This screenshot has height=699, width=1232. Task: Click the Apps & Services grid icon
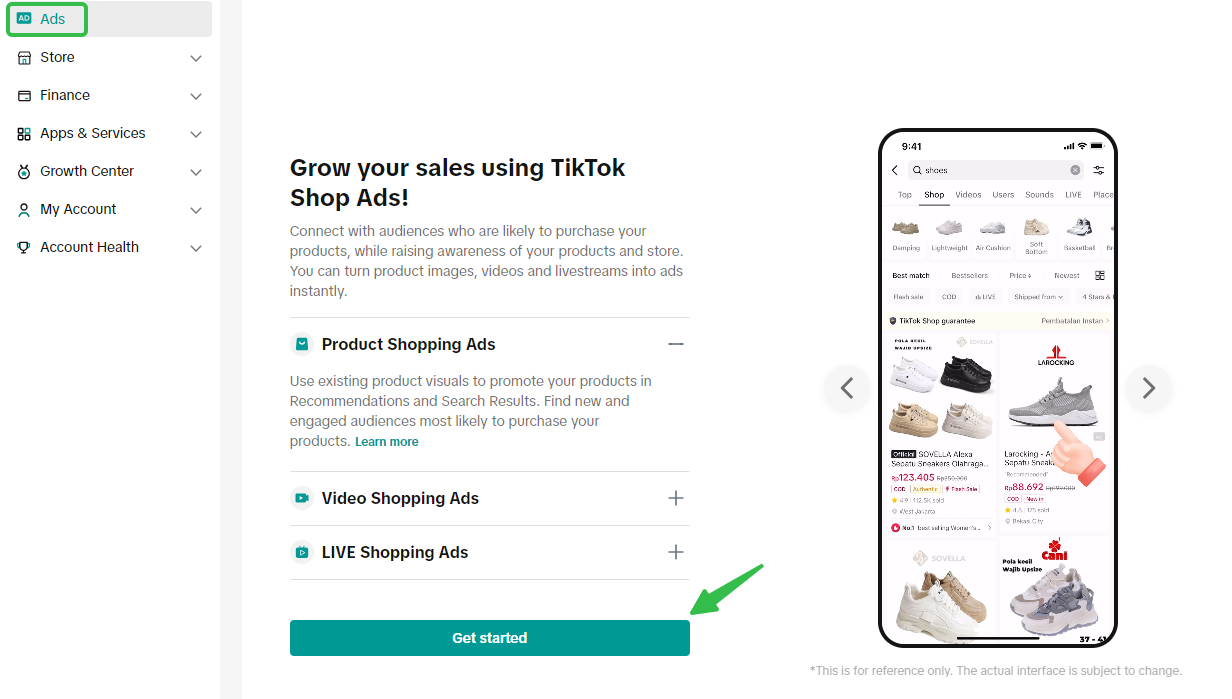(x=24, y=133)
